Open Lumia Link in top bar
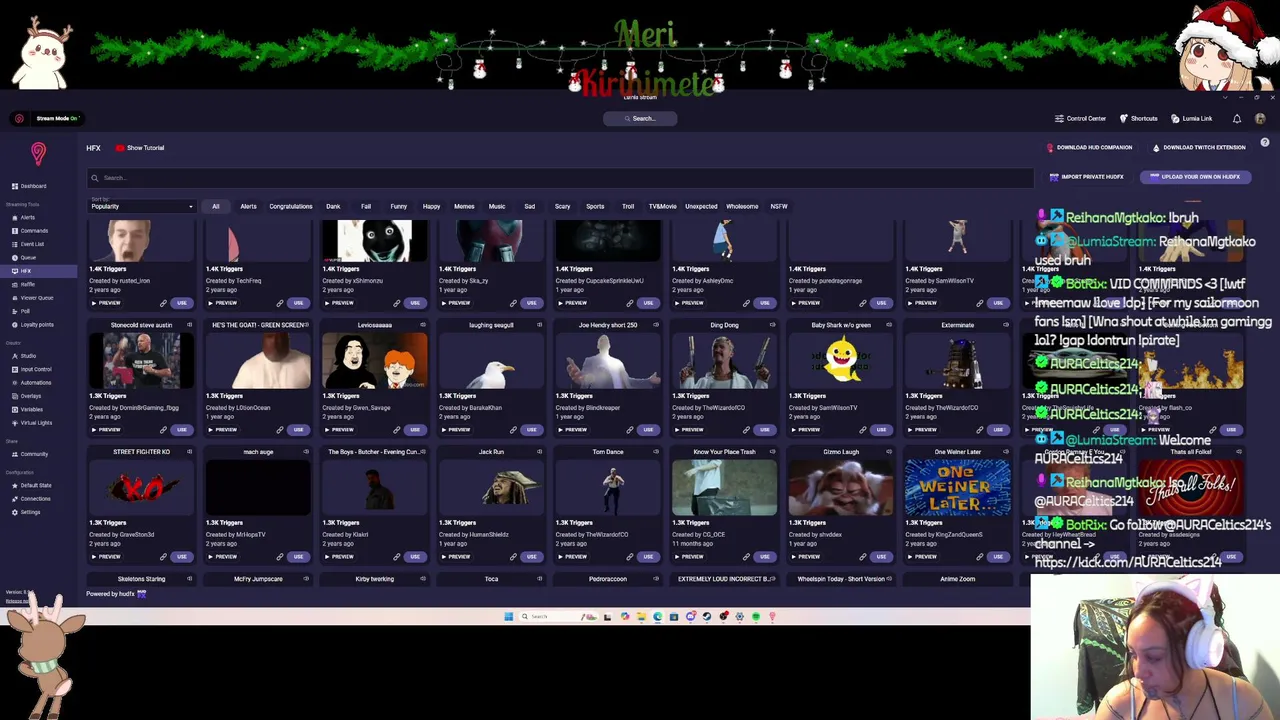This screenshot has width=1280, height=720. 1192,118
